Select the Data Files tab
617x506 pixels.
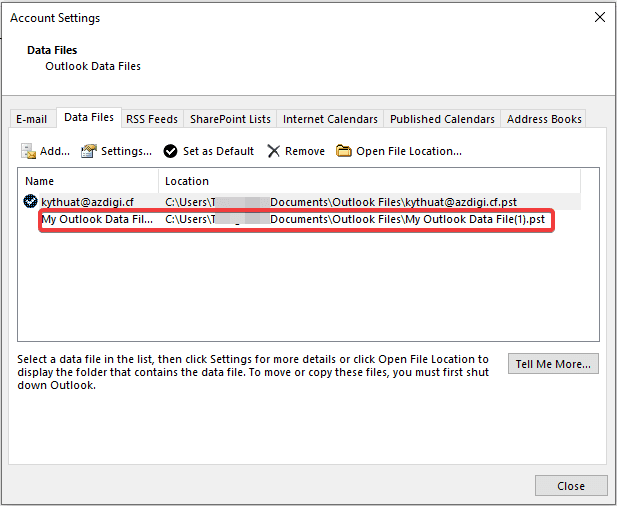(x=89, y=118)
